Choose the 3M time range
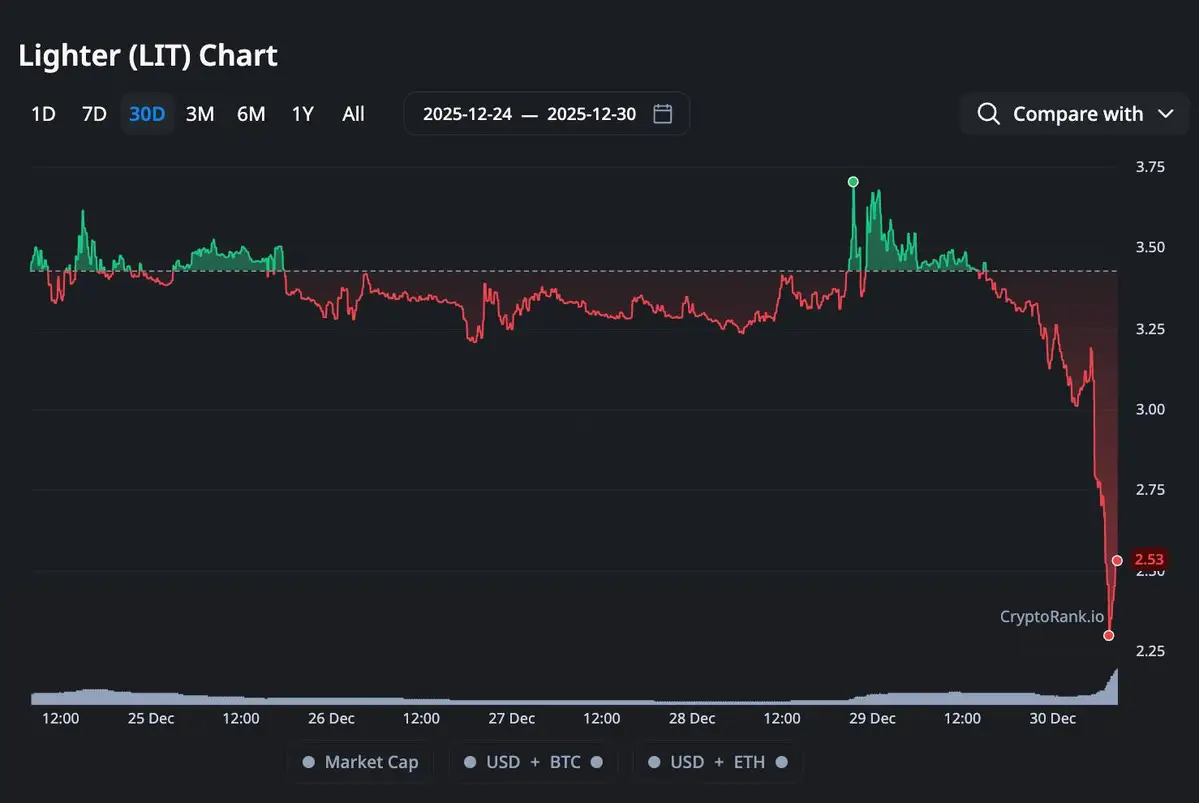 [x=200, y=114]
